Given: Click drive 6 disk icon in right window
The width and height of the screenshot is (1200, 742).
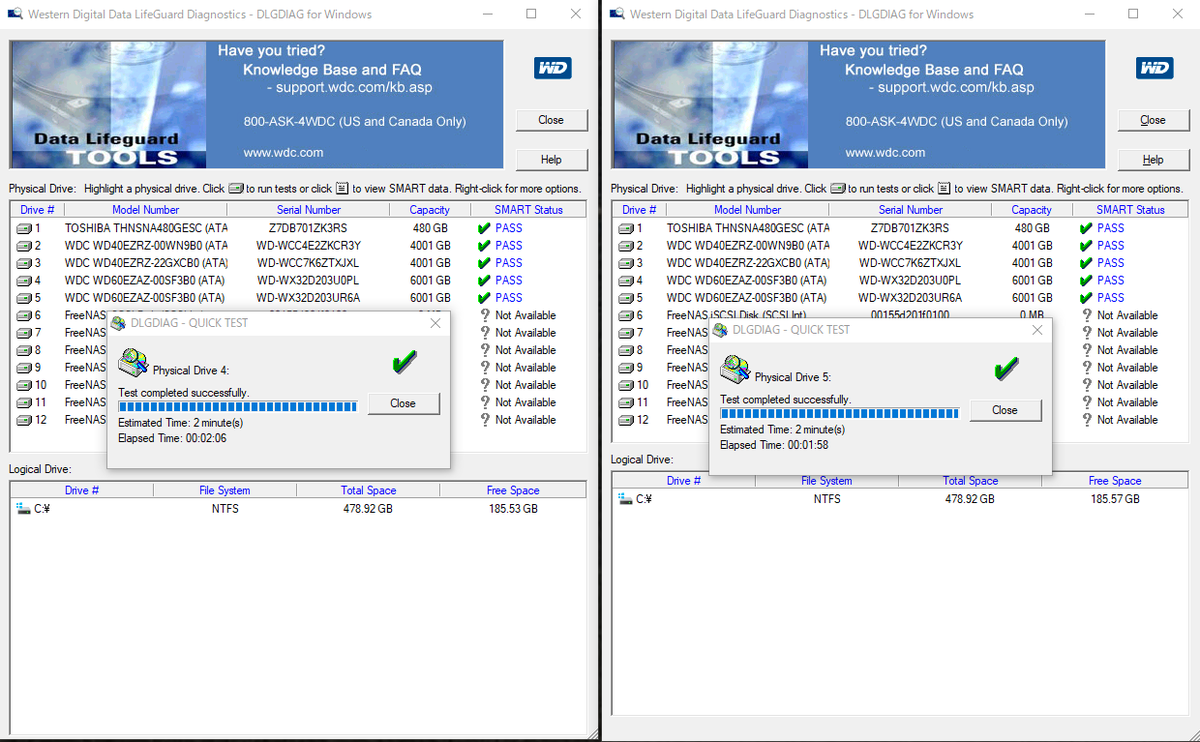Looking at the screenshot, I should (x=626, y=315).
